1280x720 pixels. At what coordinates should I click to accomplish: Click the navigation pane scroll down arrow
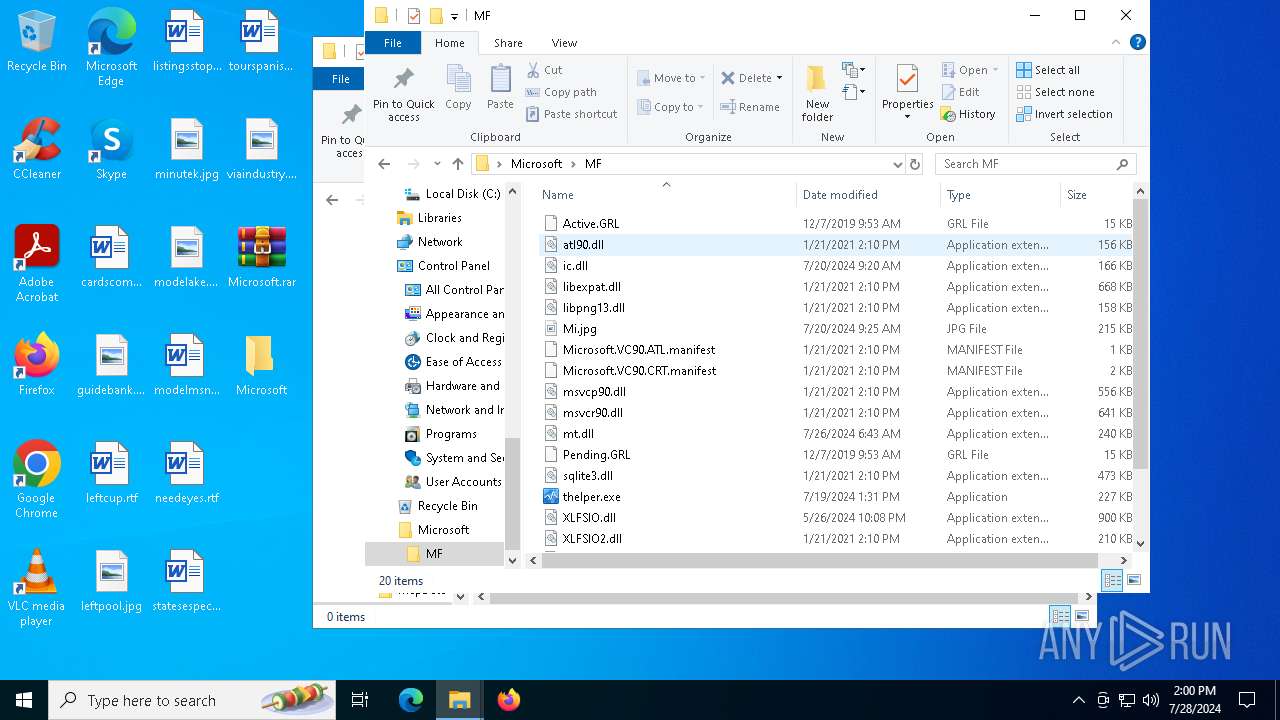(513, 560)
